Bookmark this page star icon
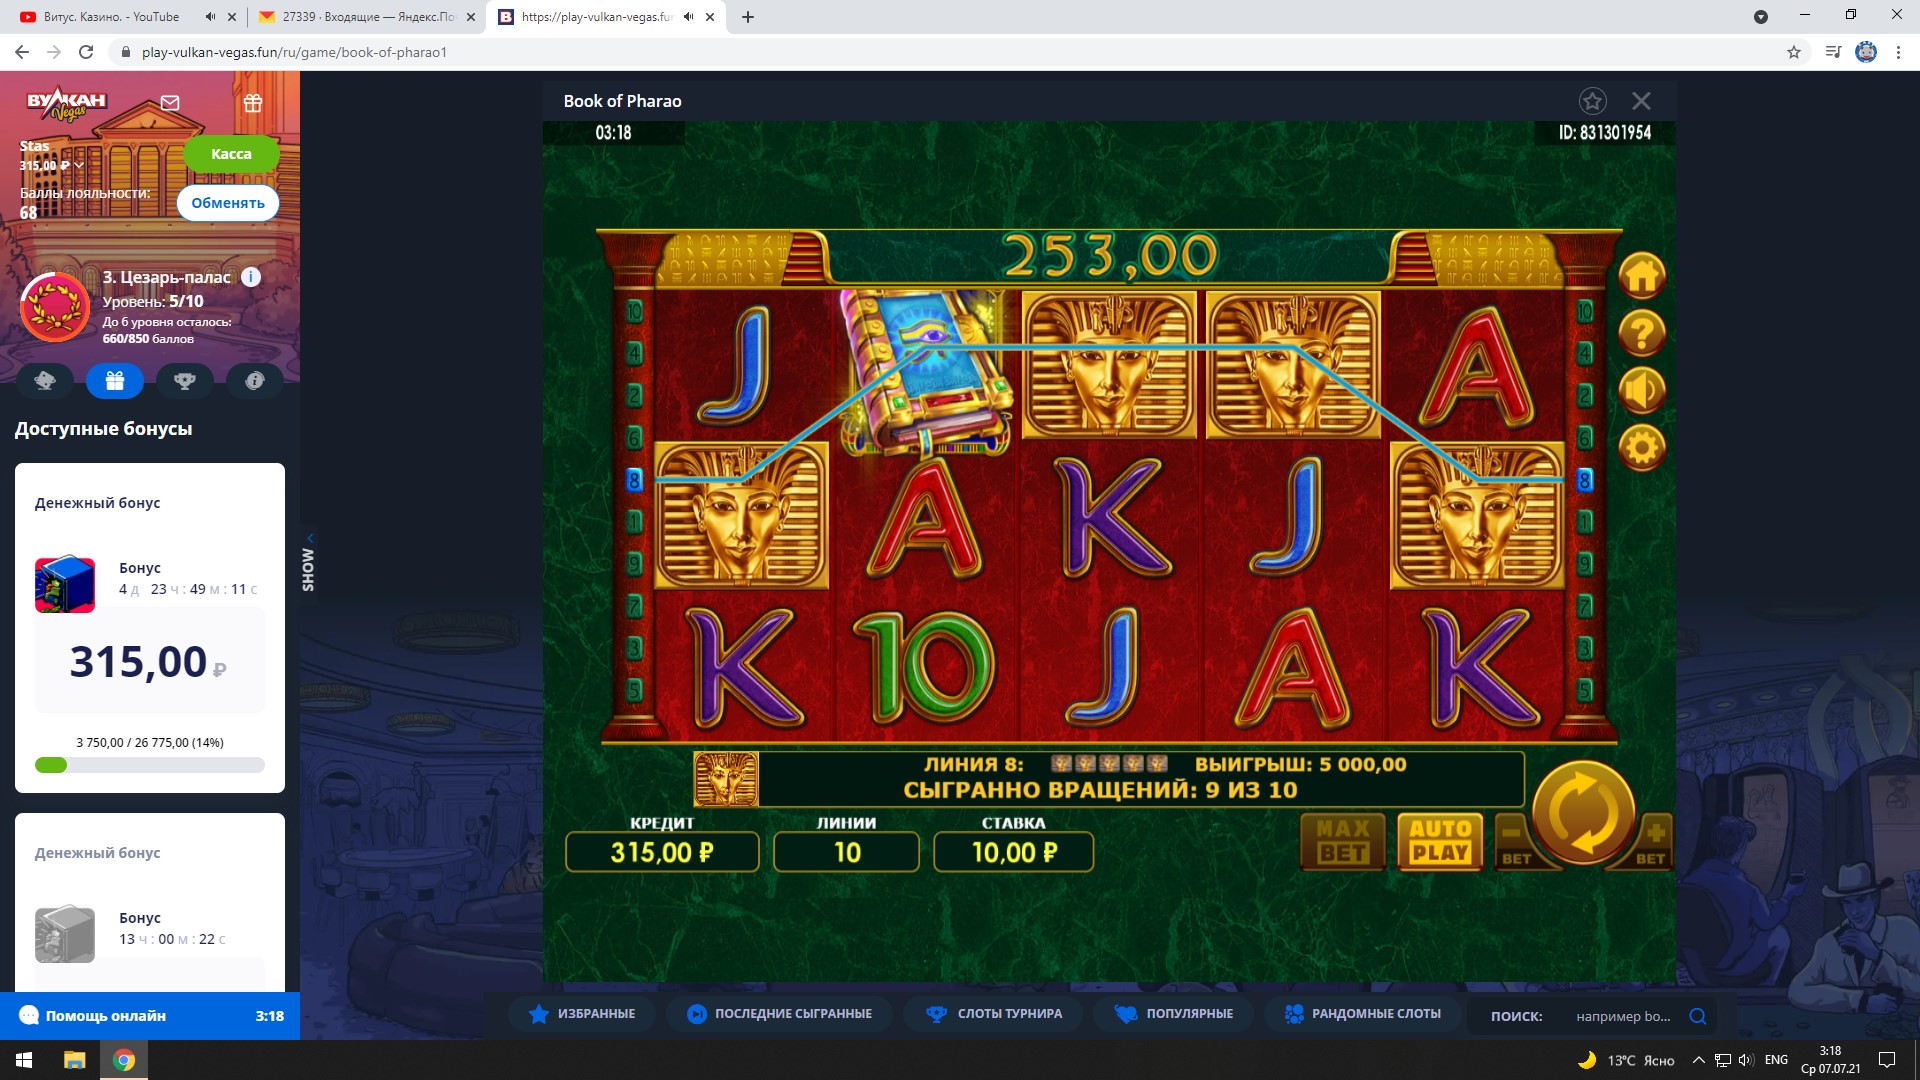This screenshot has width=1920, height=1080. coord(1794,52)
